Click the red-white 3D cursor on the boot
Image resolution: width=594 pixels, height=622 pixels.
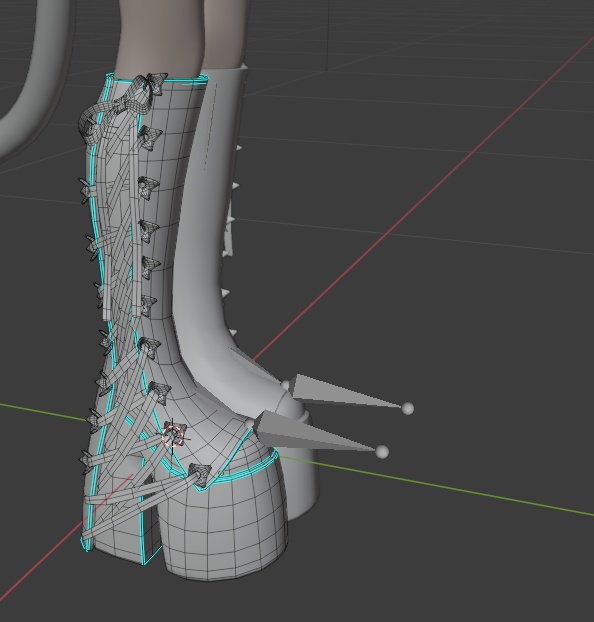click(173, 436)
